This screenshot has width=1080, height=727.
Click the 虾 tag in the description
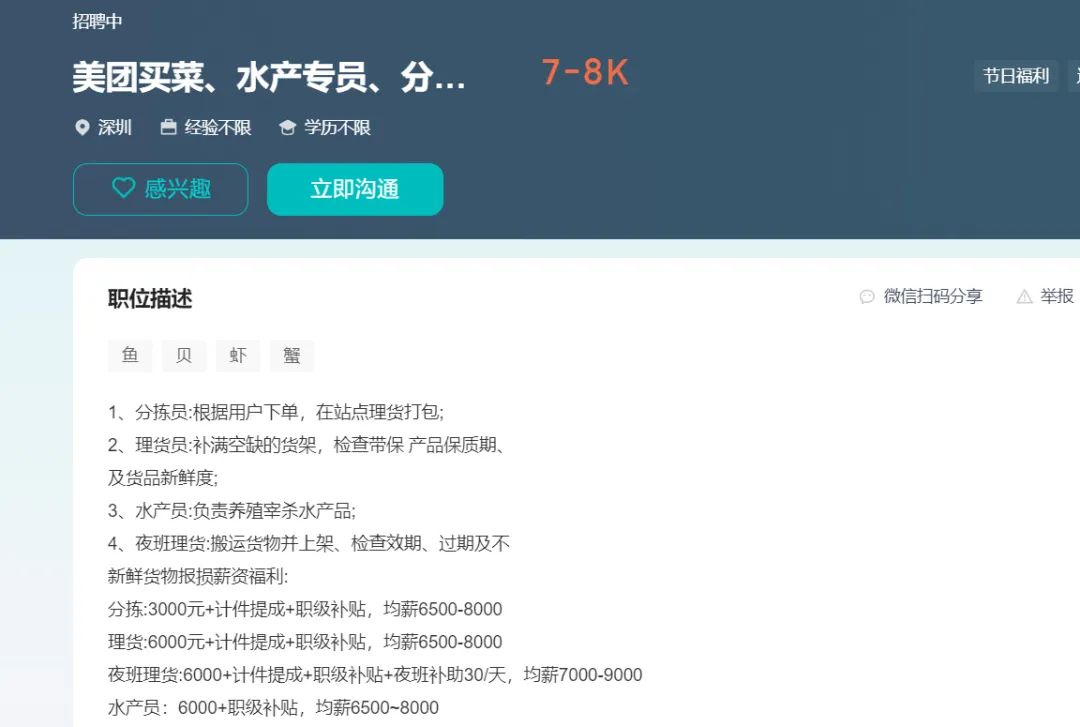238,355
